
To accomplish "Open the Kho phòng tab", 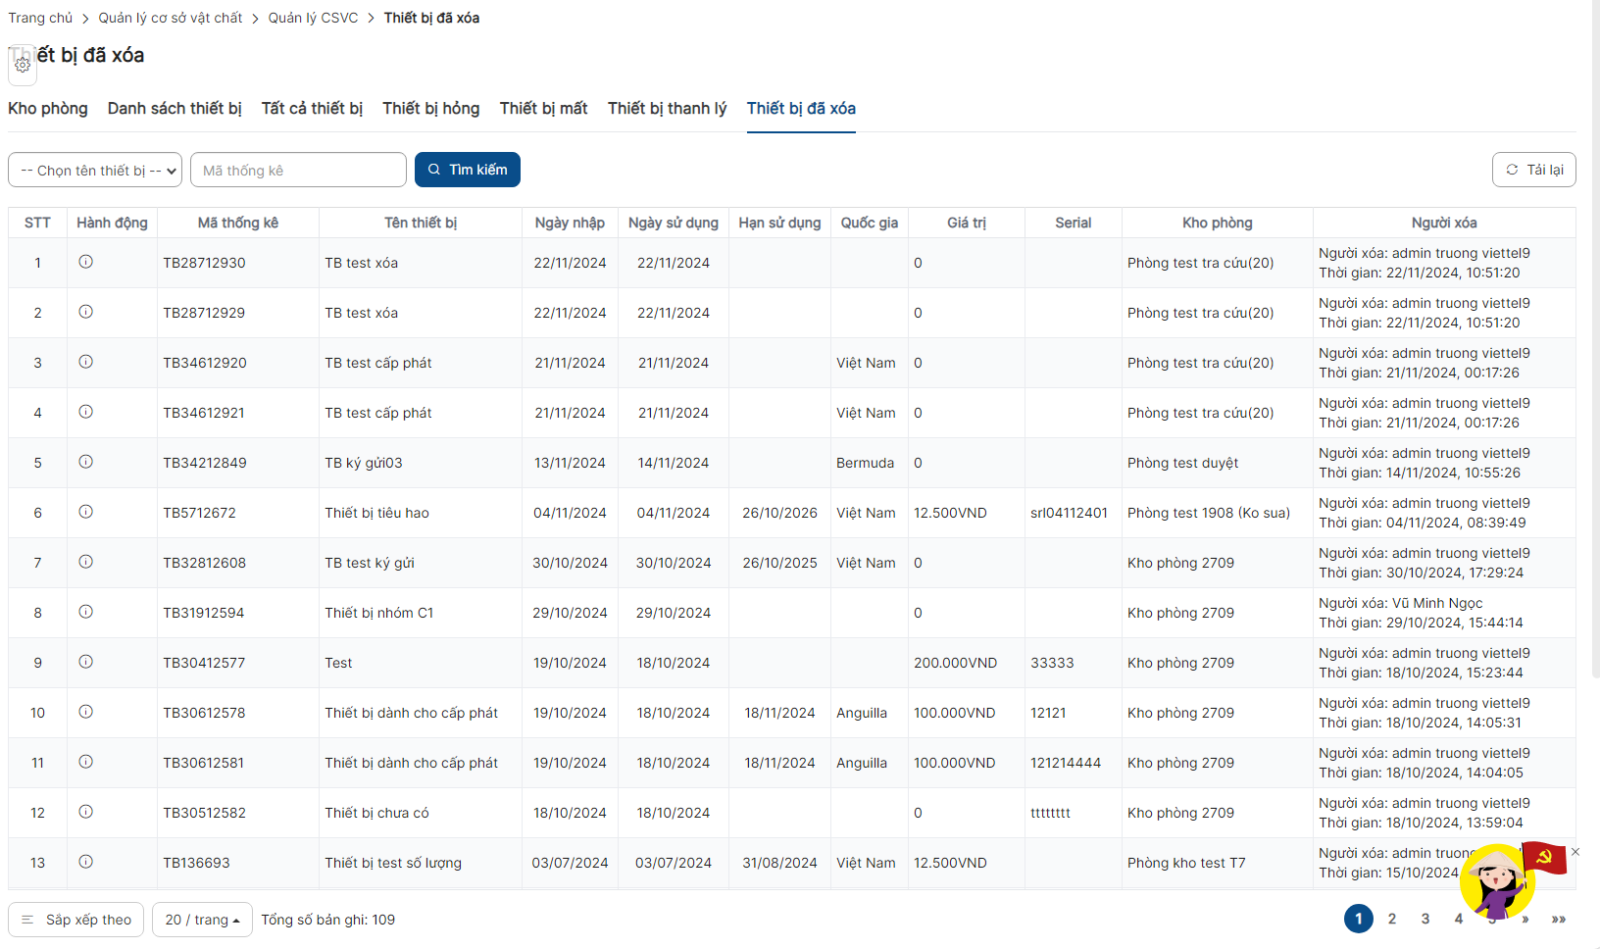I will 48,108.
